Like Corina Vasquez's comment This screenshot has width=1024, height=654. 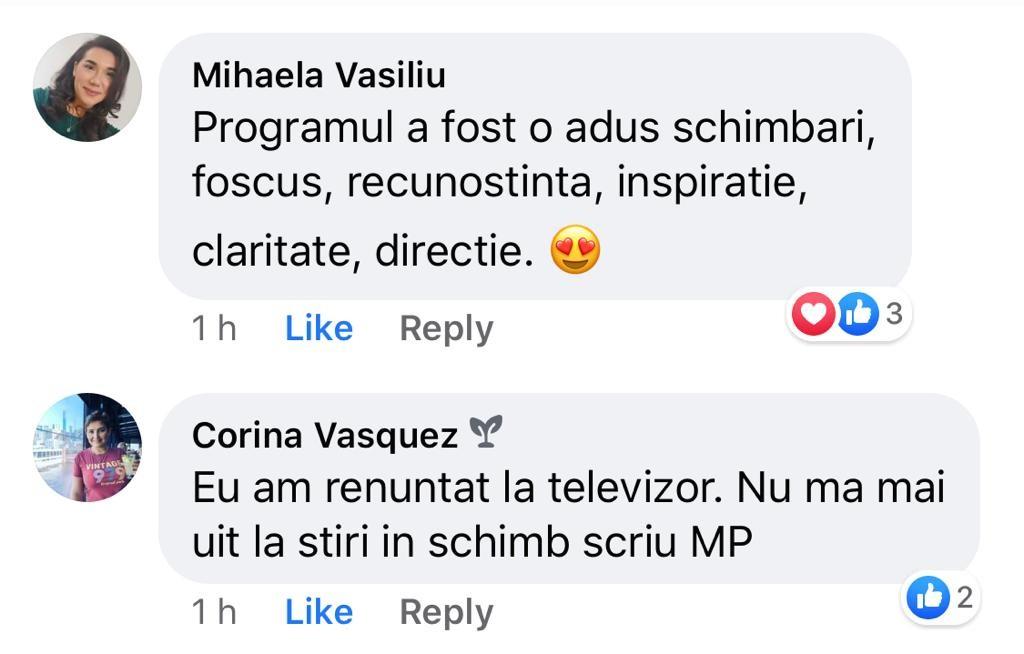coord(319,612)
